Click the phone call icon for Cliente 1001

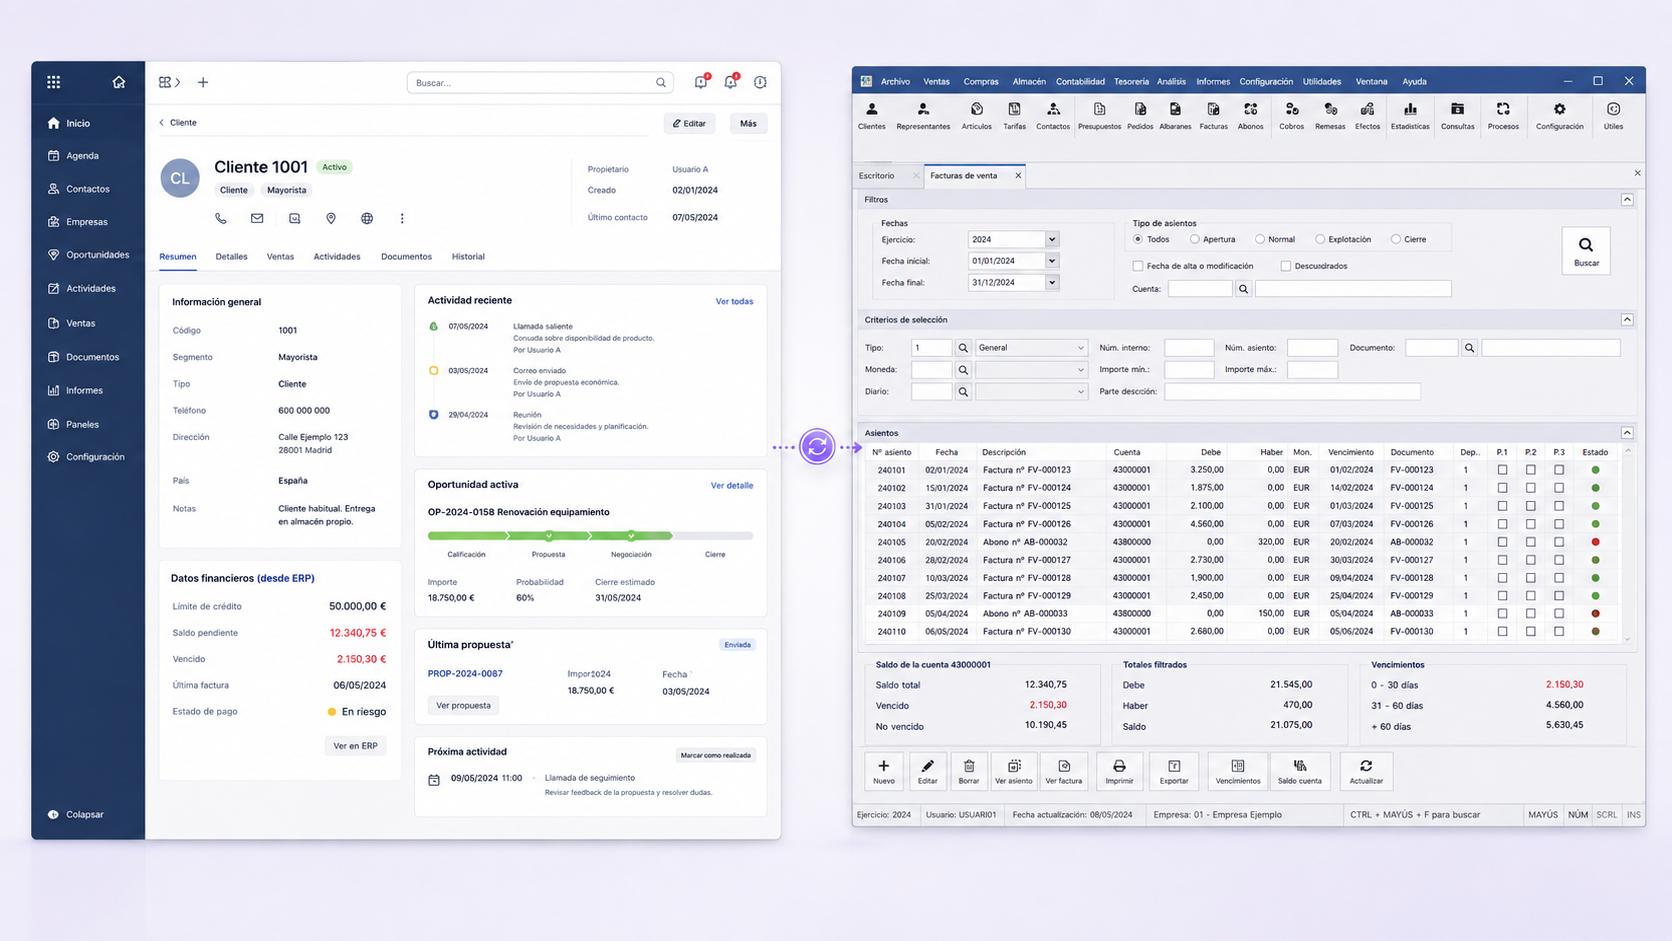coord(221,218)
